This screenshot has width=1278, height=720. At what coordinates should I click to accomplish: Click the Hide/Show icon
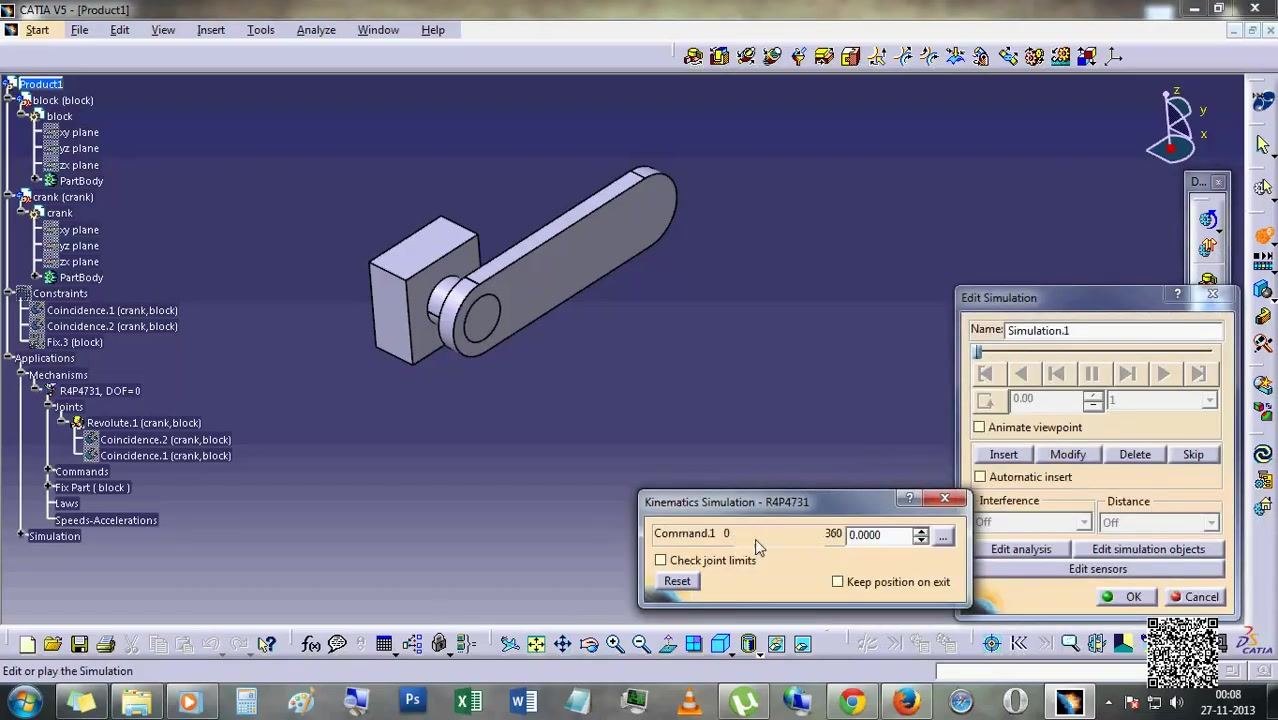click(776, 644)
